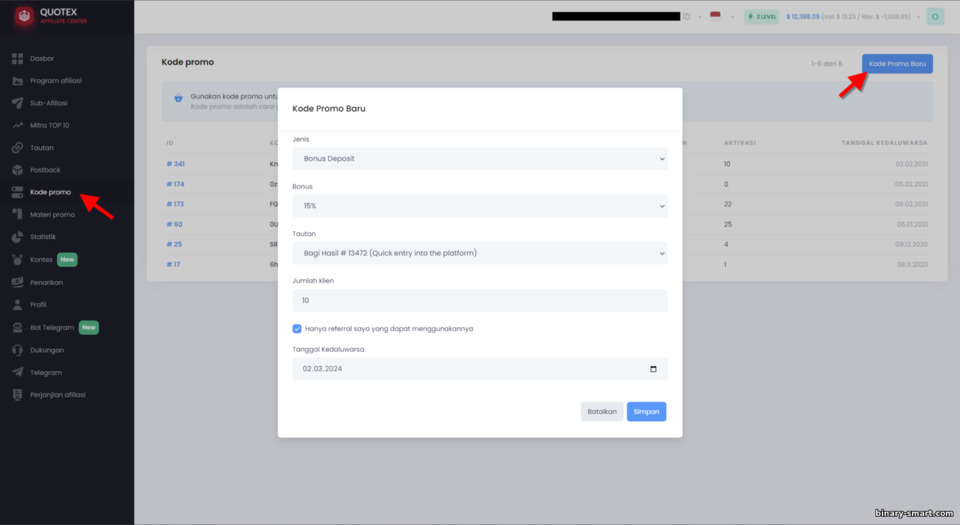The width and height of the screenshot is (960, 525).
Task: Click Penarikan wallet icon
Action: (17, 282)
